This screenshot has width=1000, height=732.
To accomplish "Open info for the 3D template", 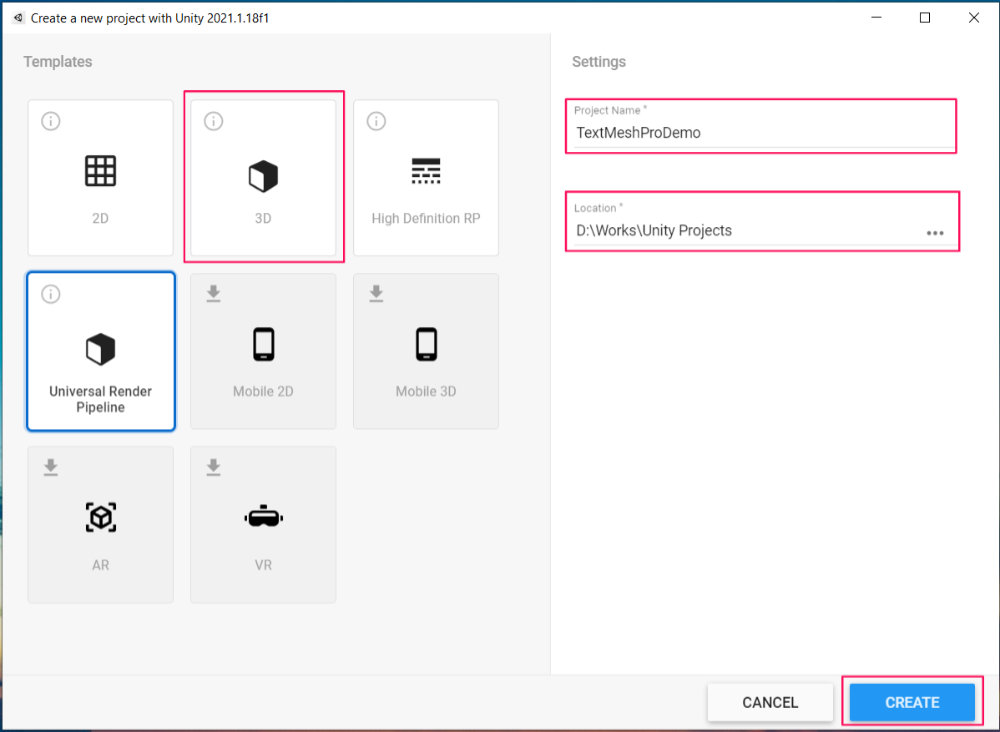I will [214, 121].
